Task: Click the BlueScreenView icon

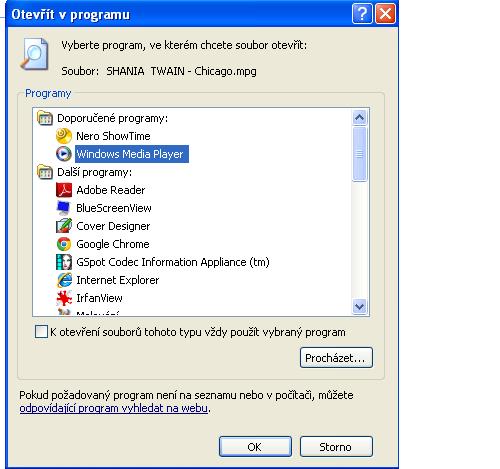Action: coord(64,208)
